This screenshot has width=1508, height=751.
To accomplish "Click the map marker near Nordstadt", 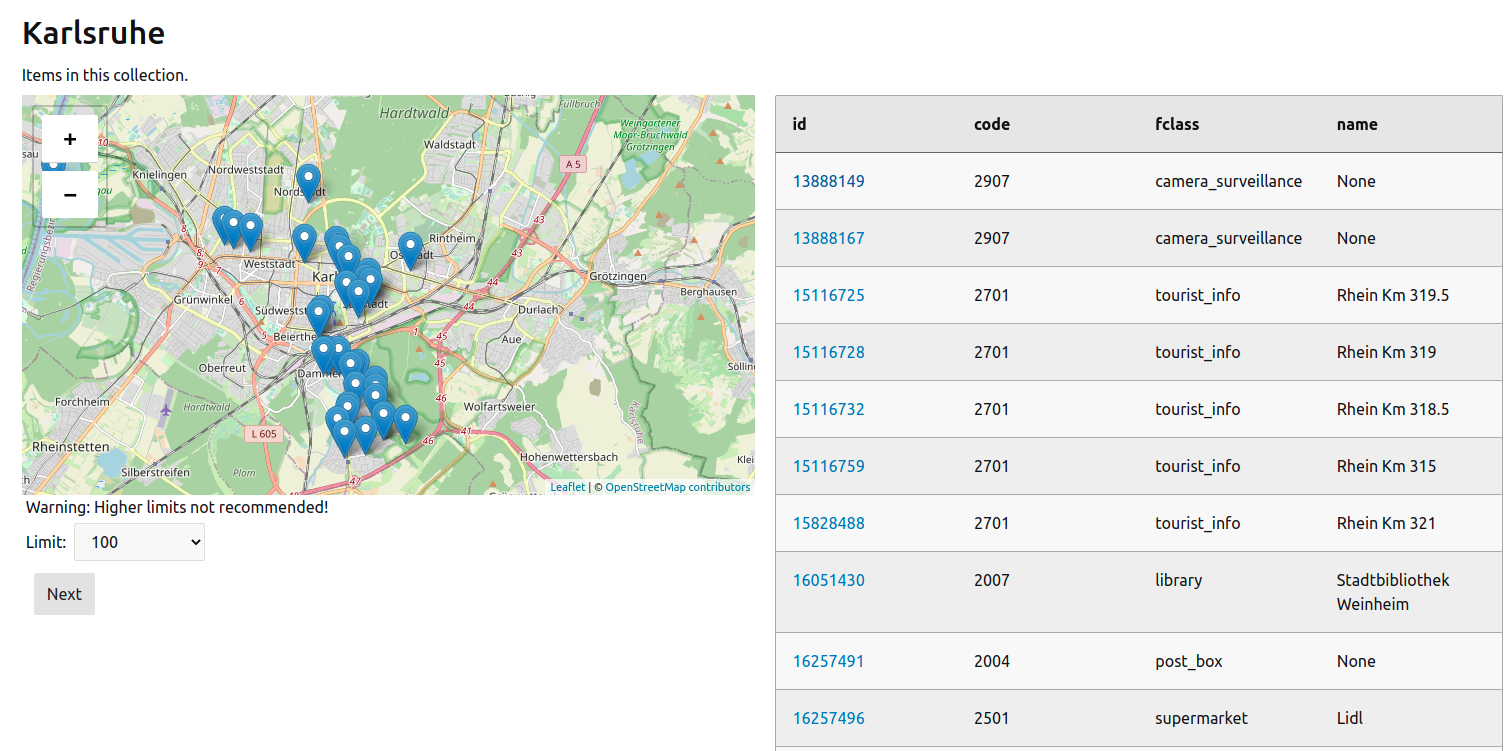I will click(x=308, y=182).
